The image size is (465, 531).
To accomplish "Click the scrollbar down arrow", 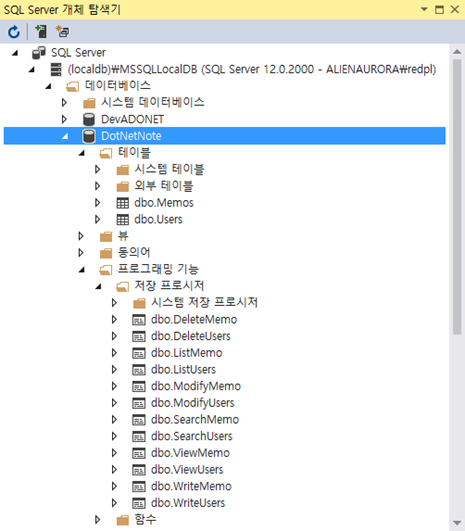I will tap(457, 523).
